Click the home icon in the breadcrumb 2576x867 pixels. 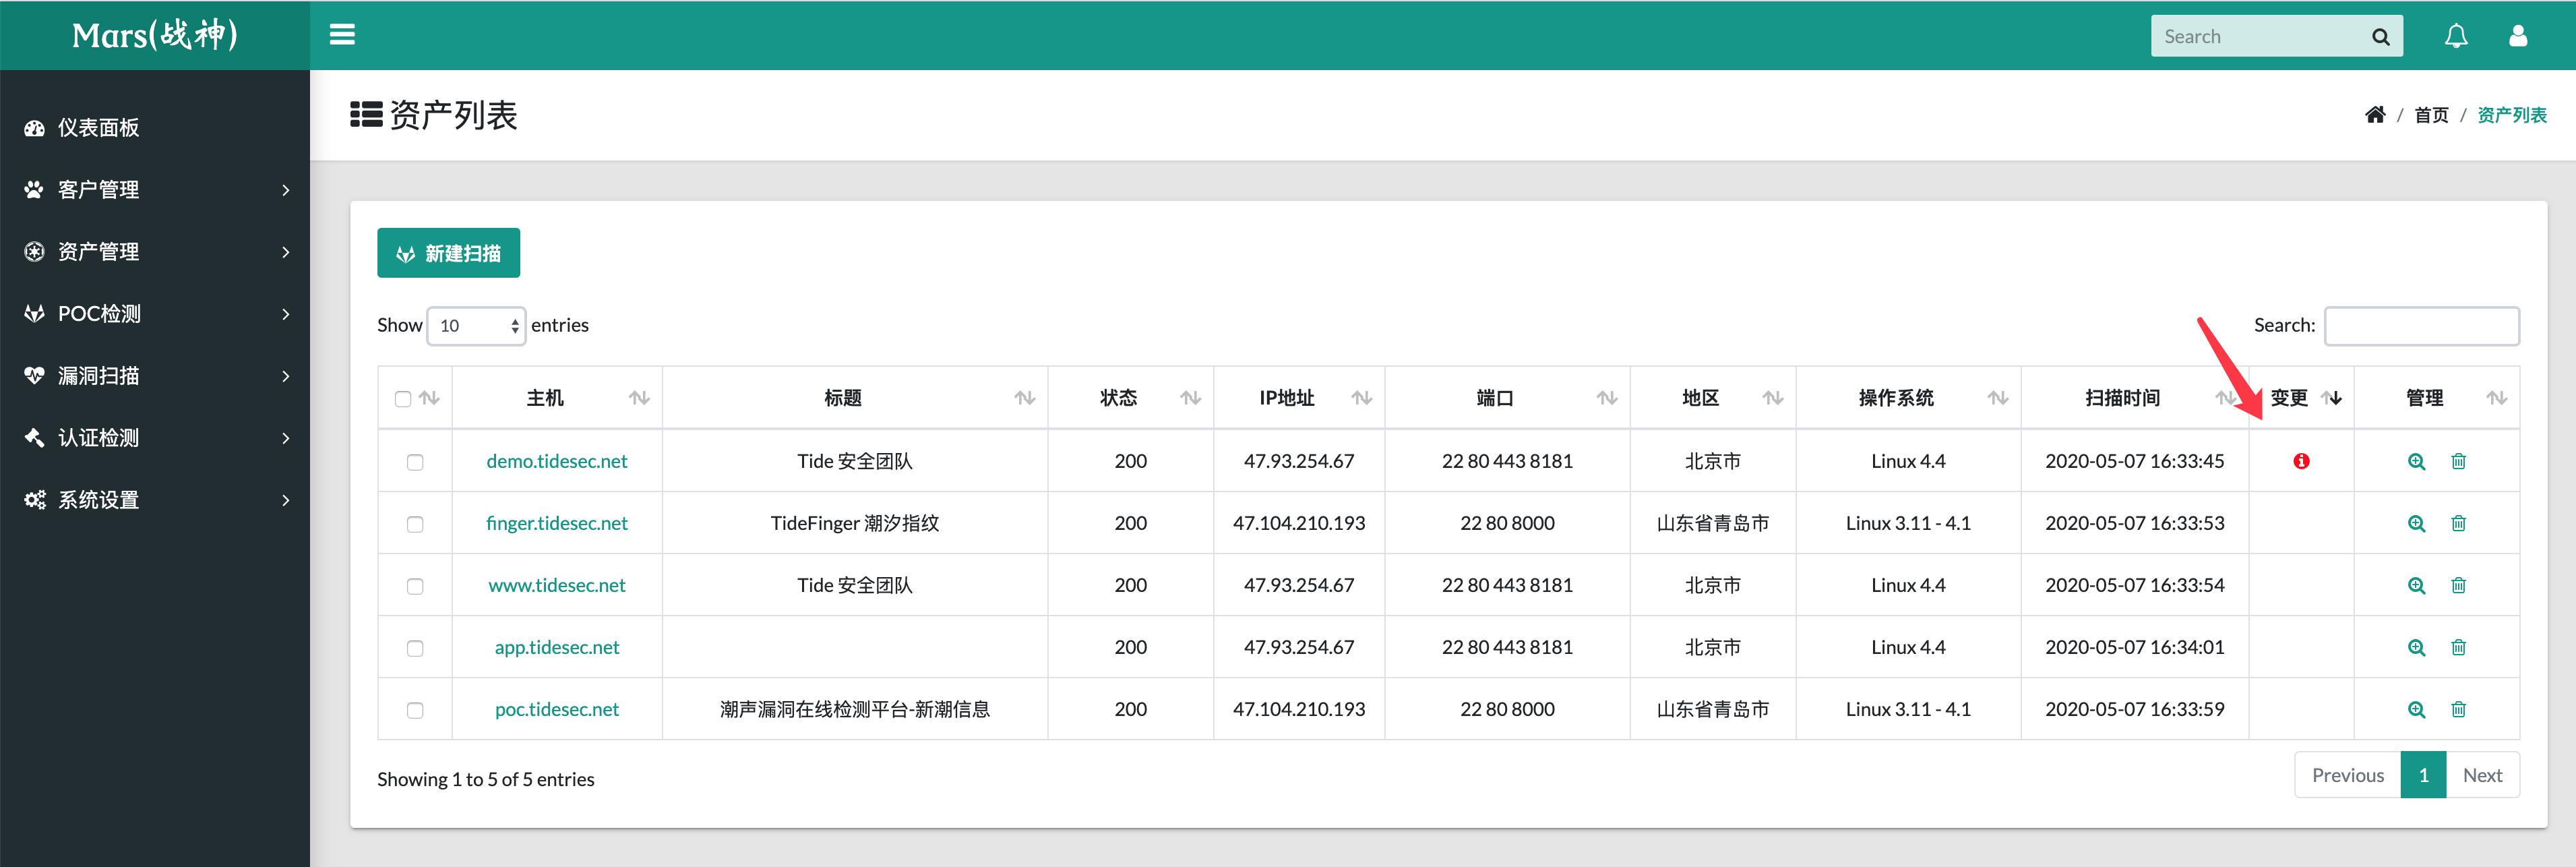[2376, 114]
